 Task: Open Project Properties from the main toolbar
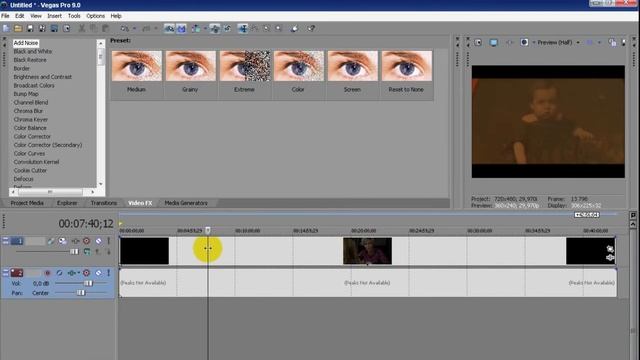(x=67, y=29)
